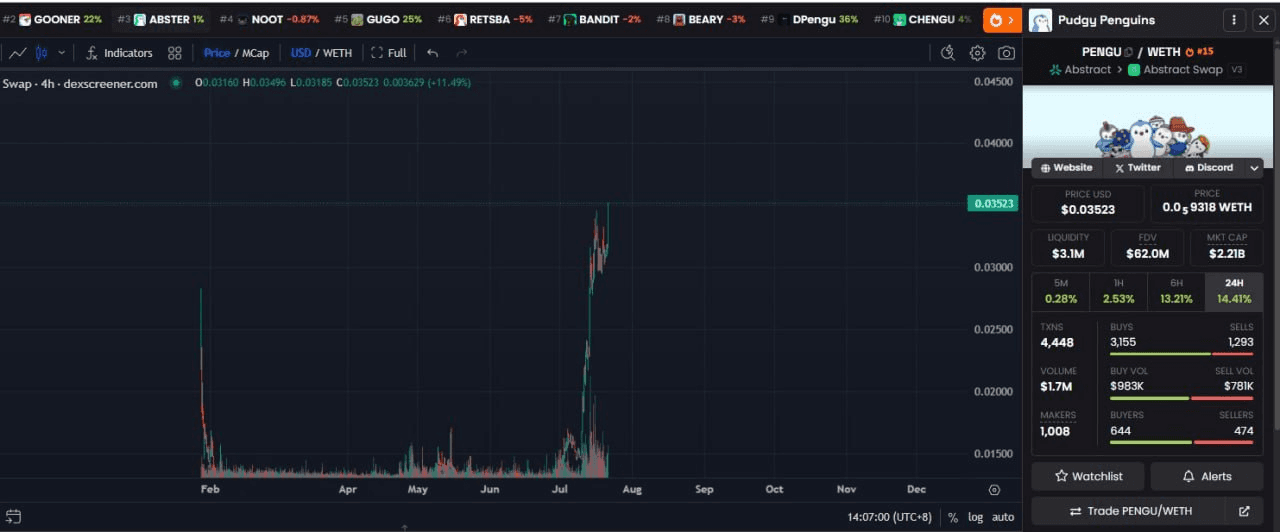Close the Pudgy Penguins panel

click(1262, 20)
